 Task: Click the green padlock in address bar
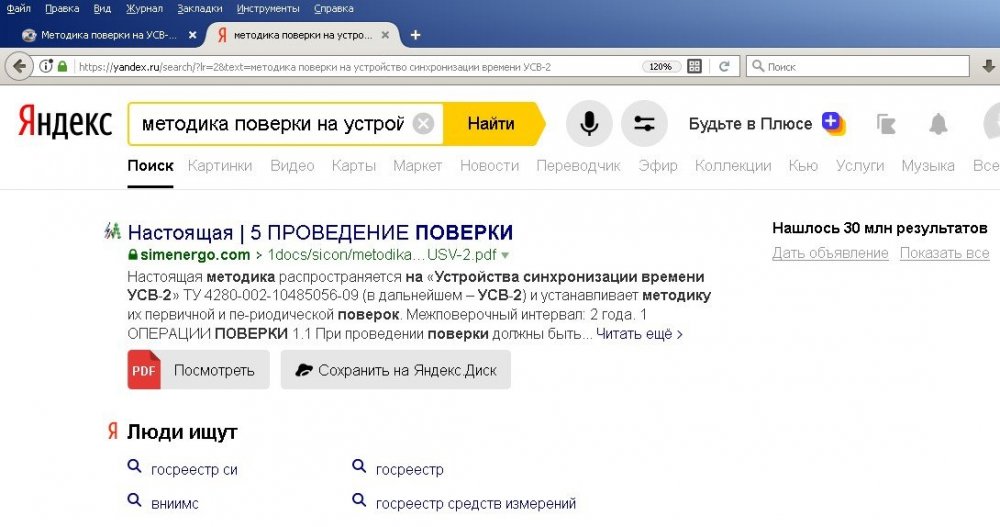62,66
